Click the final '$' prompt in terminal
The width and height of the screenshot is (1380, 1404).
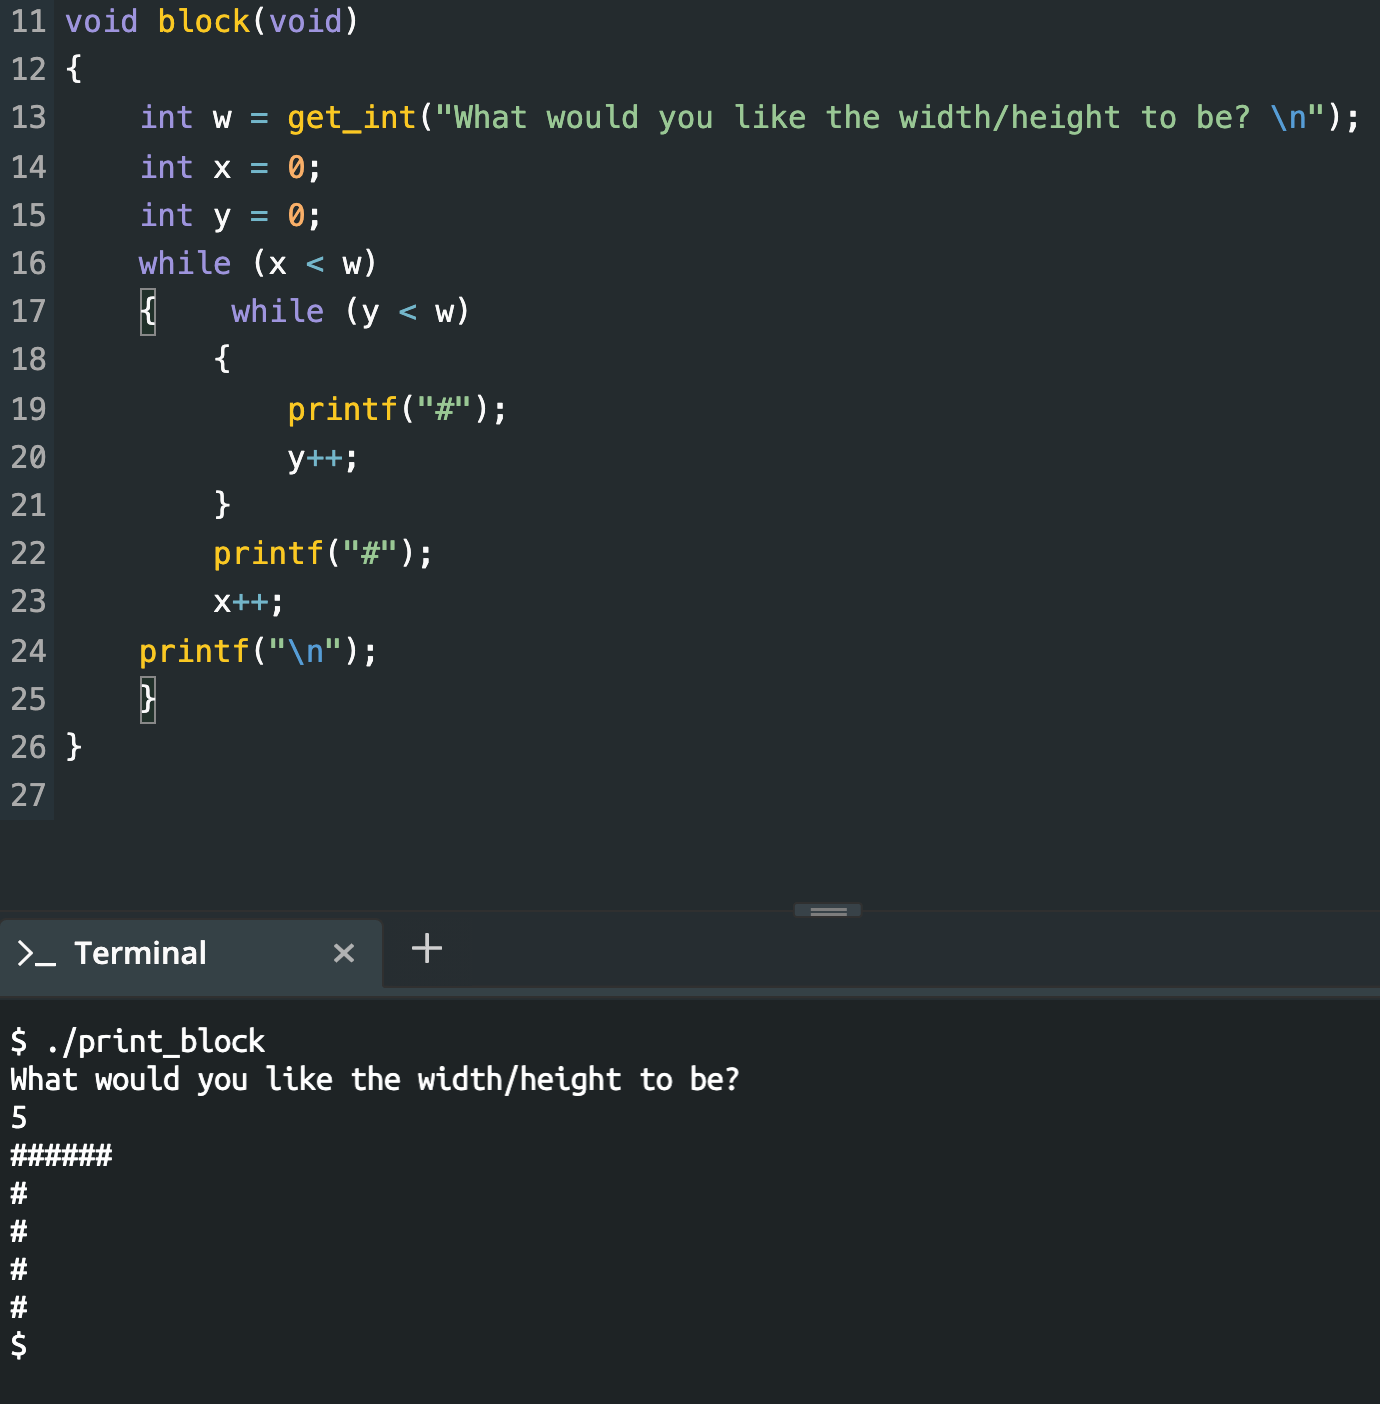[x=19, y=1346]
